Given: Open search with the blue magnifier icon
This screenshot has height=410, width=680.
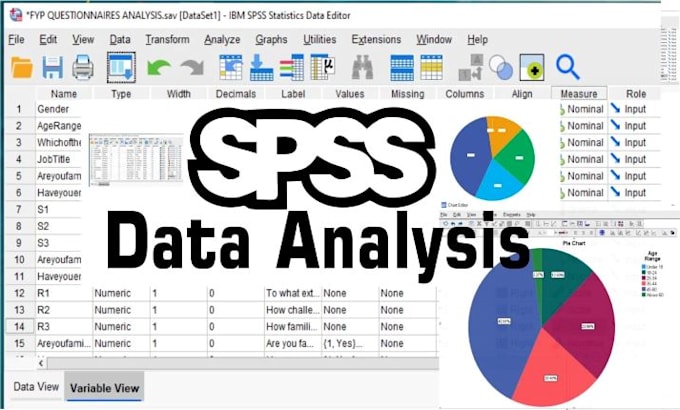Looking at the screenshot, I should point(568,67).
